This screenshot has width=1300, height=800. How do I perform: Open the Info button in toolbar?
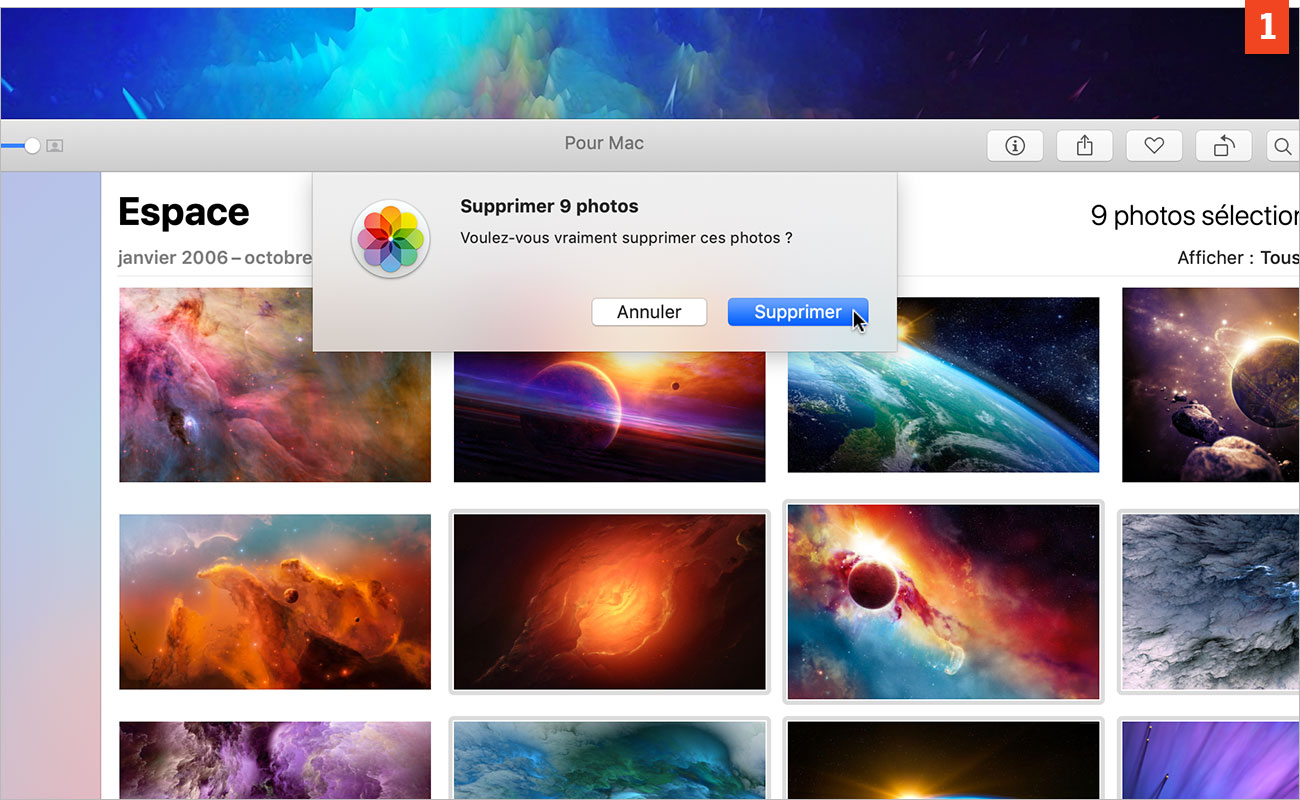pyautogui.click(x=1015, y=146)
